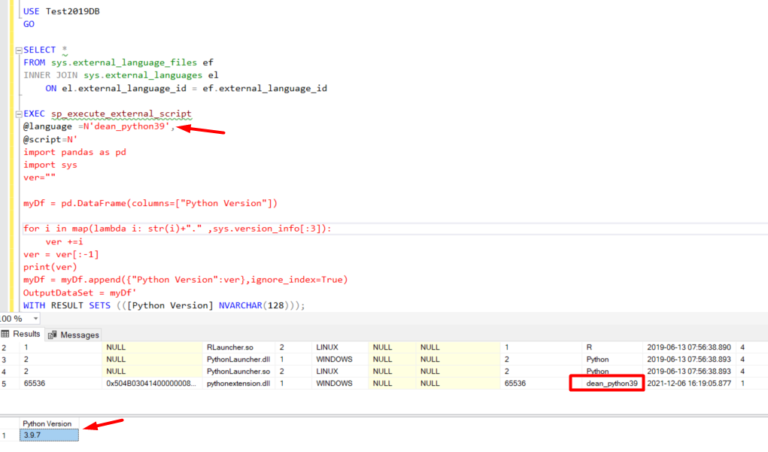Open the Results tab
768x452 pixels.
[x=25, y=334]
